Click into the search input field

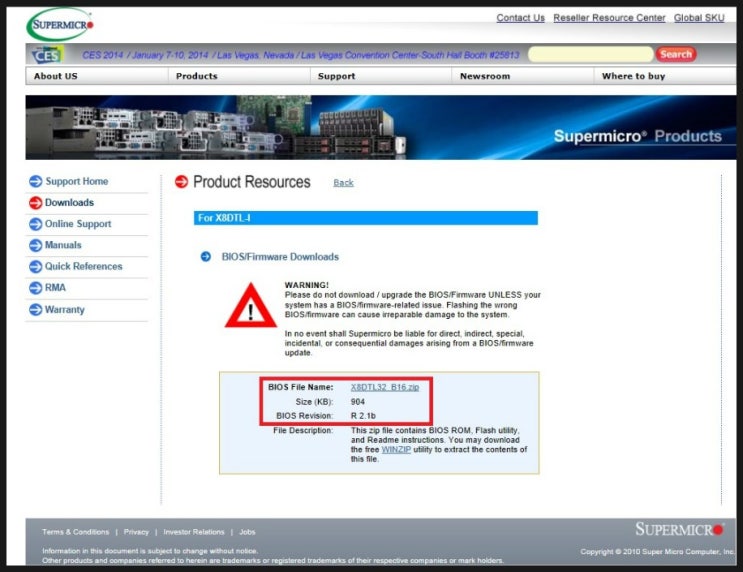point(590,54)
